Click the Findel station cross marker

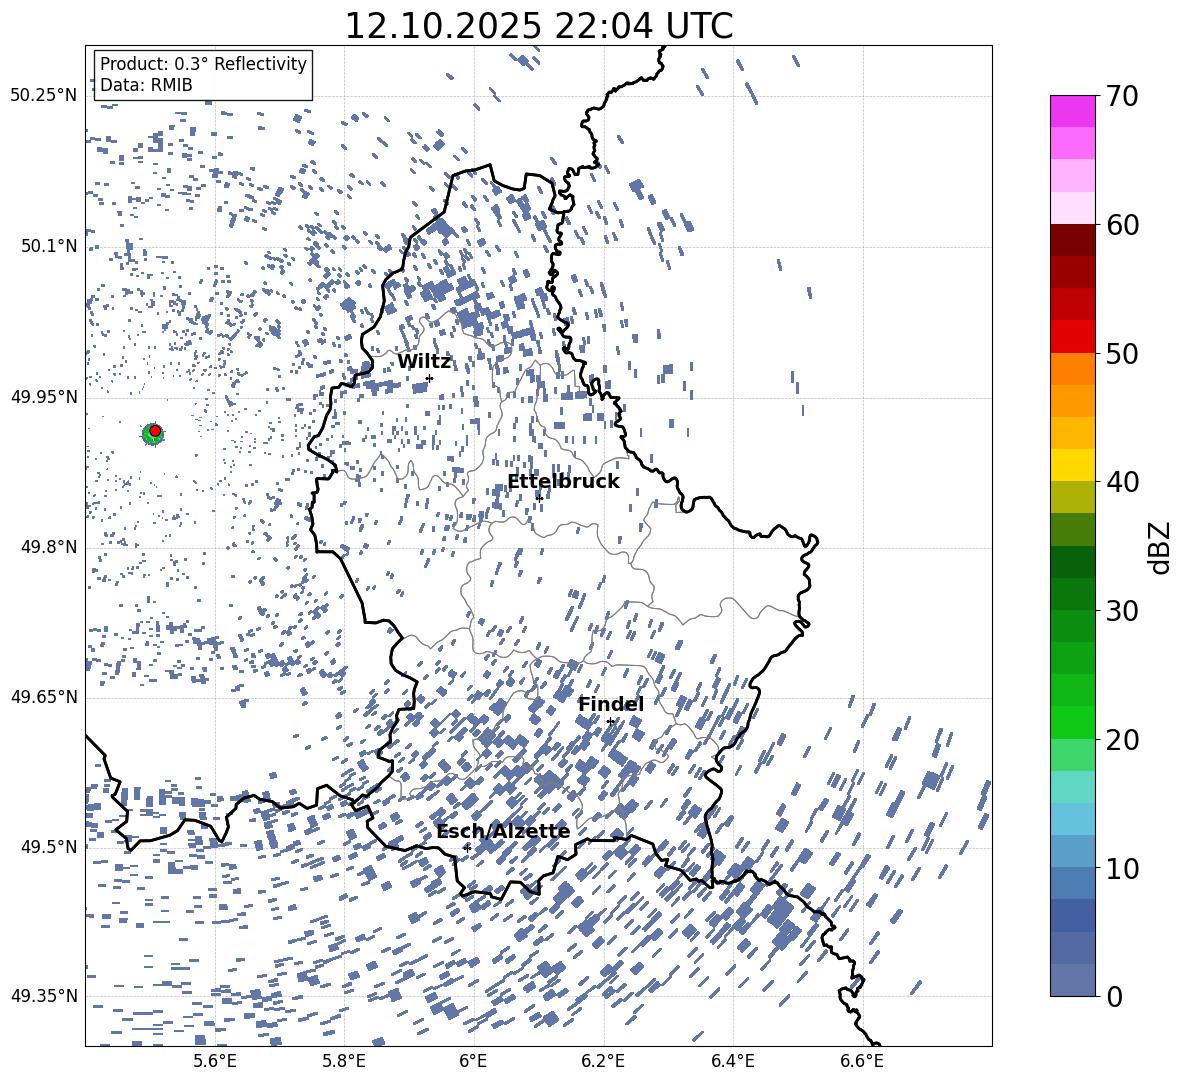click(x=610, y=722)
